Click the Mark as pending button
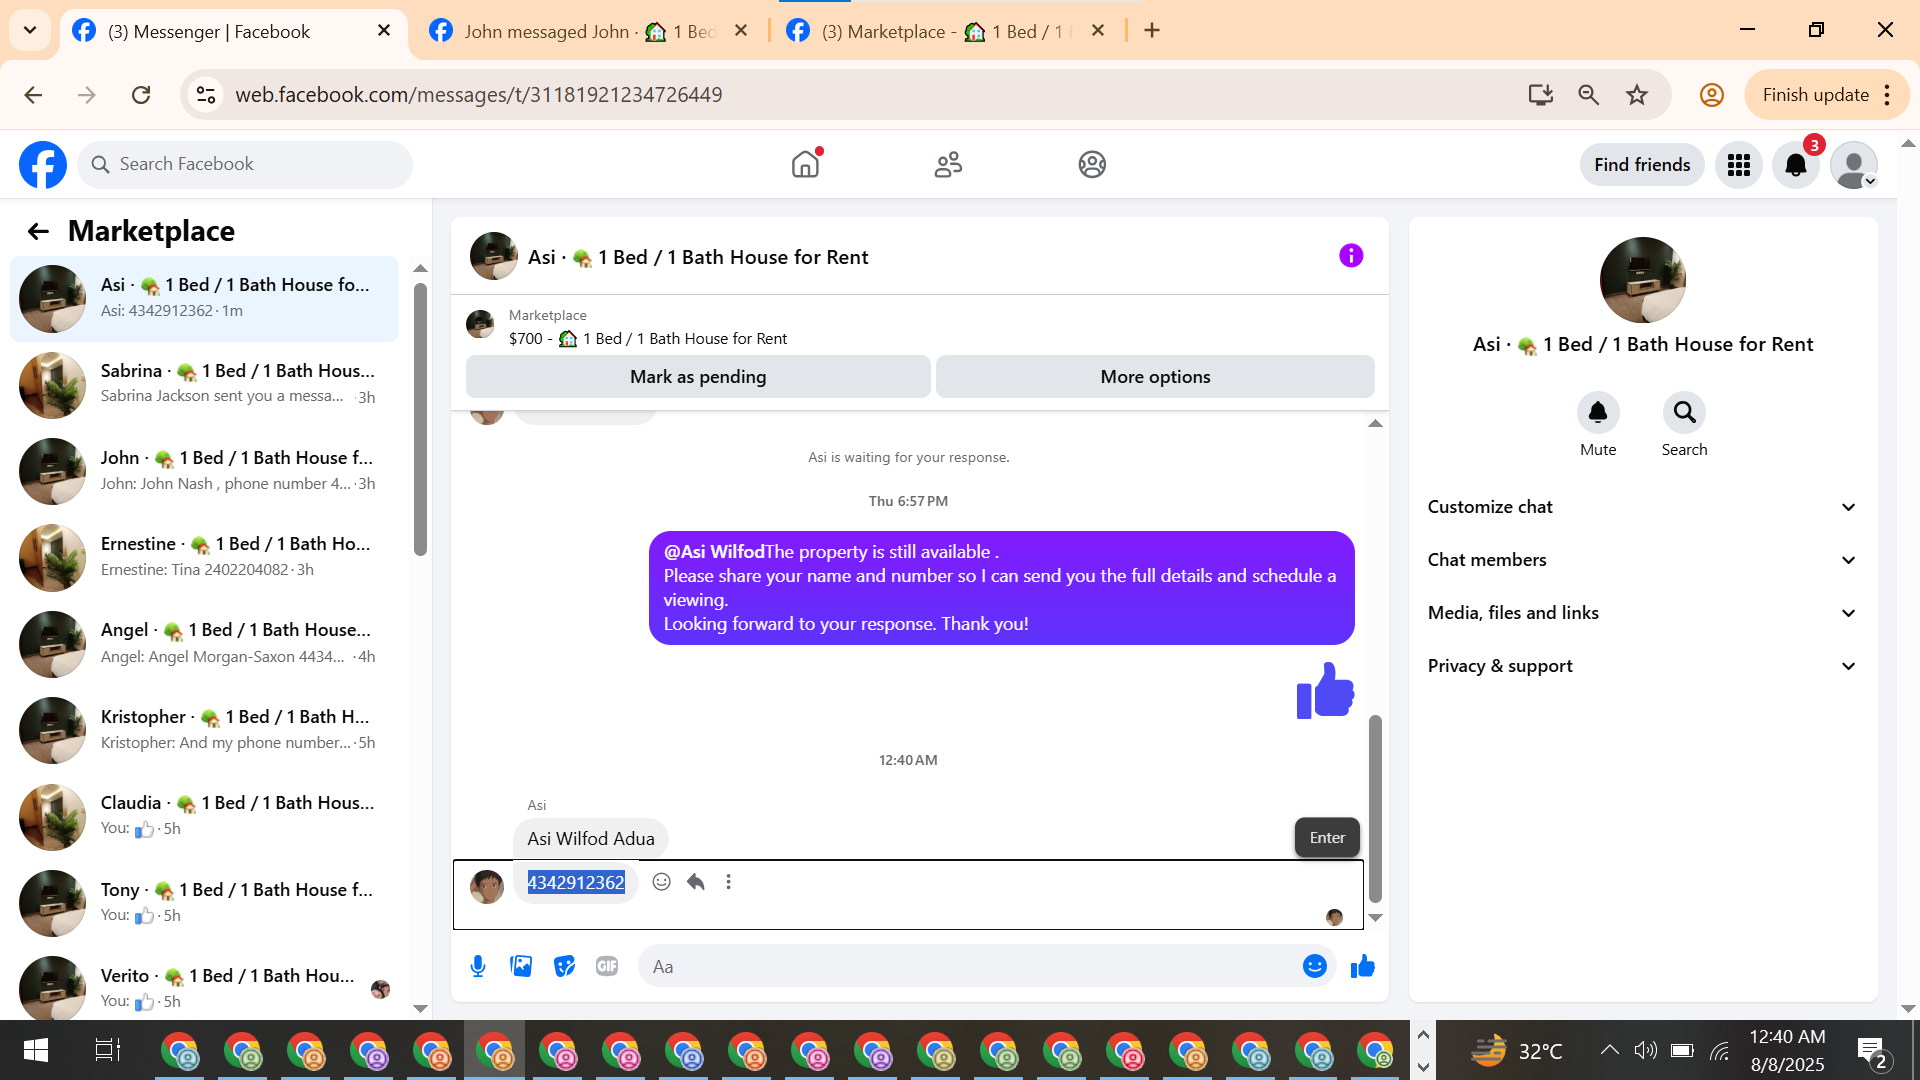 coord(698,377)
